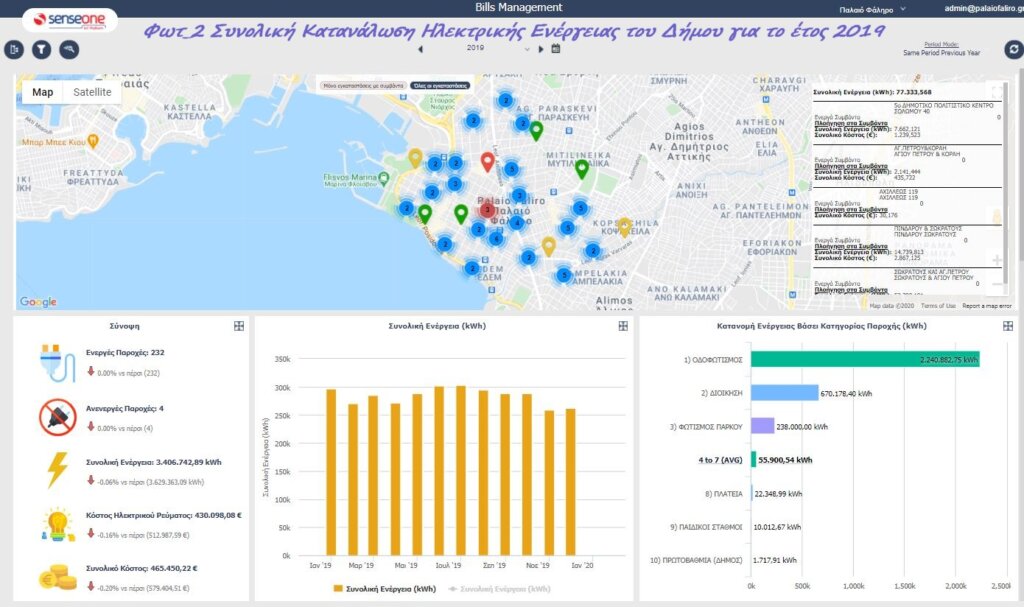Click the 'Συνολική Ενέργεια (kWh): 77.333.568' header
The image size is (1024, 607).
pos(872,92)
